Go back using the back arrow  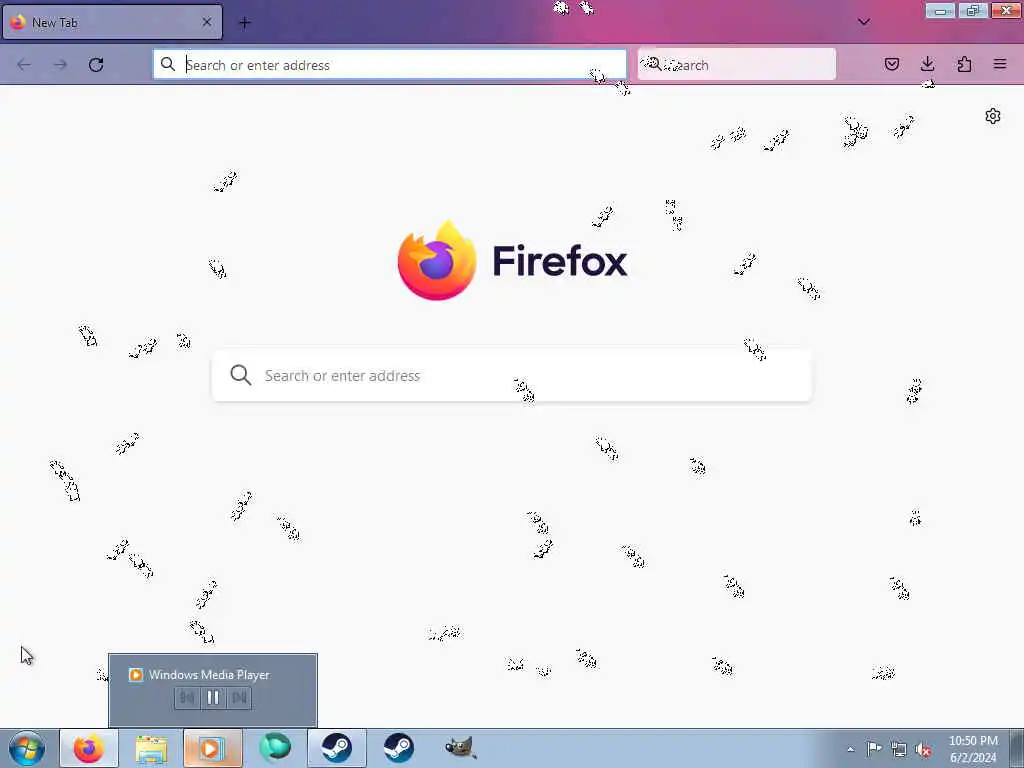click(x=24, y=65)
